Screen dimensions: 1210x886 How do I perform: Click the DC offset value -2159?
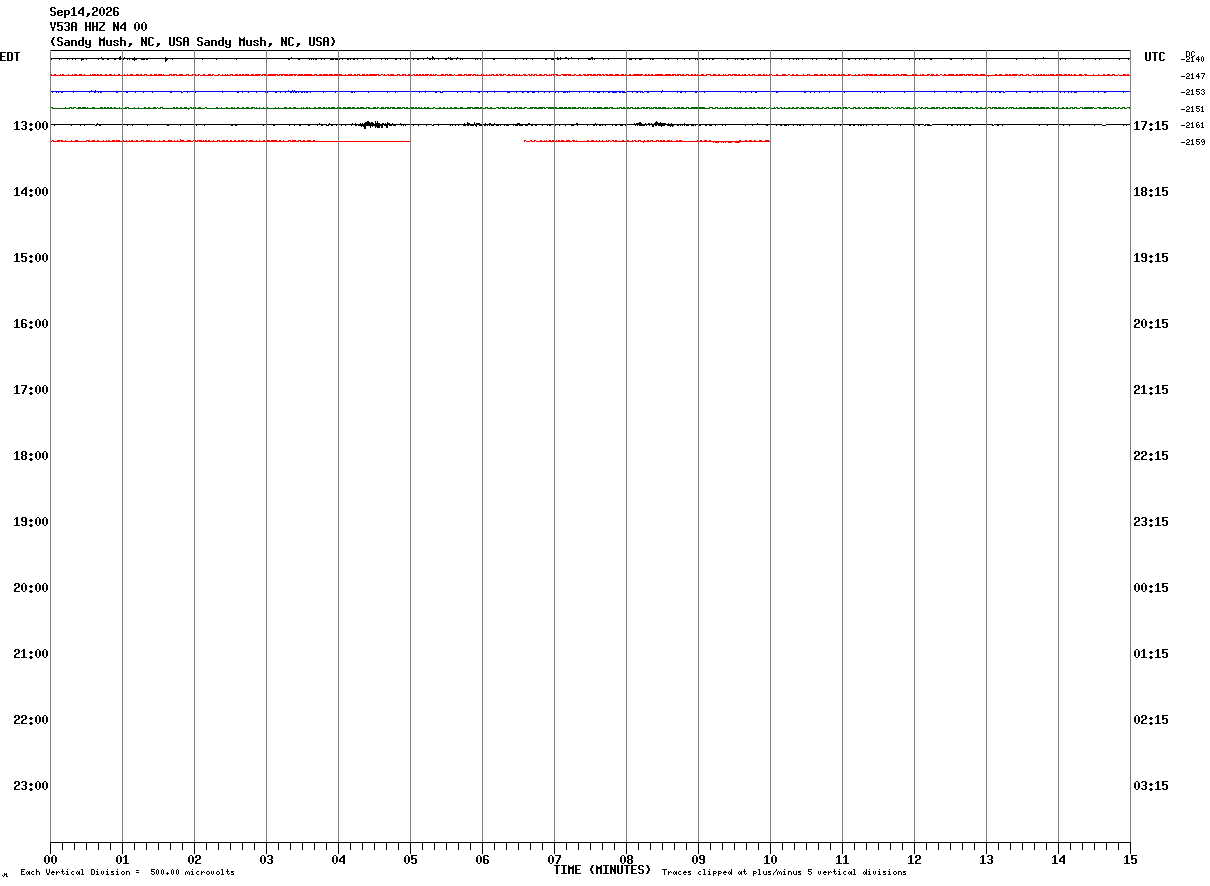point(1193,142)
